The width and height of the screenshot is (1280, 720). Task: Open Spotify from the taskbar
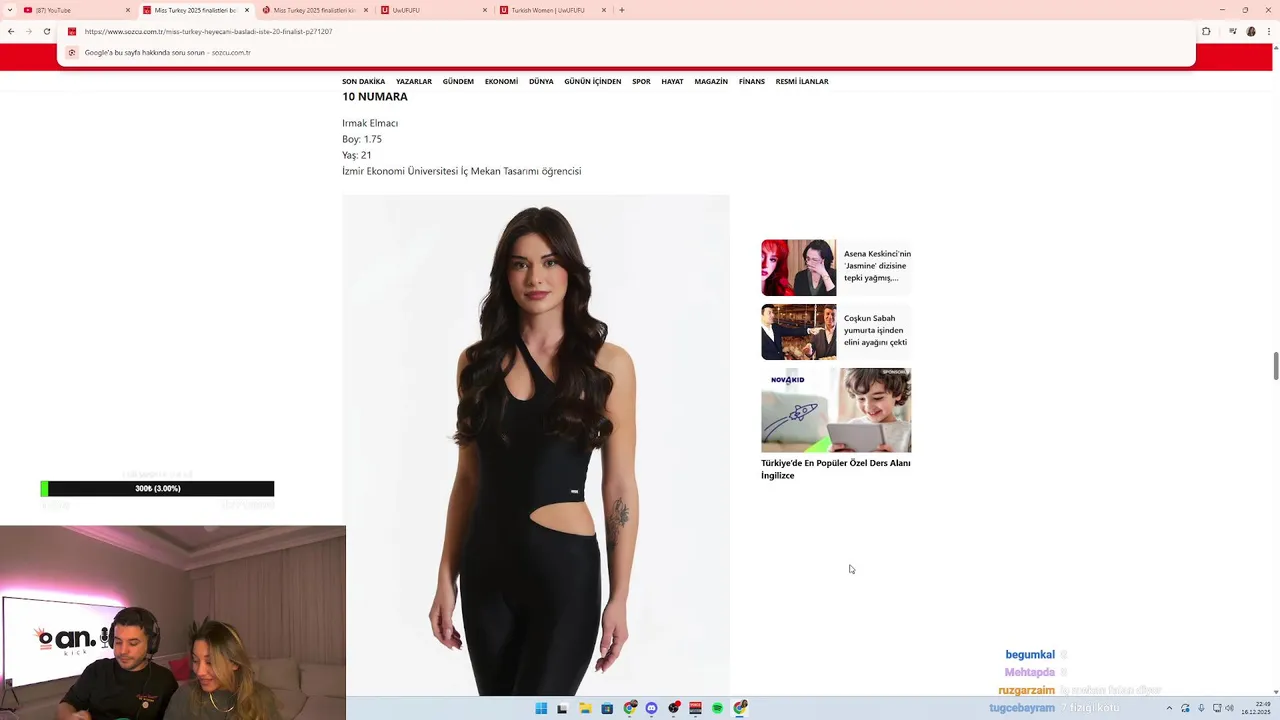click(717, 708)
